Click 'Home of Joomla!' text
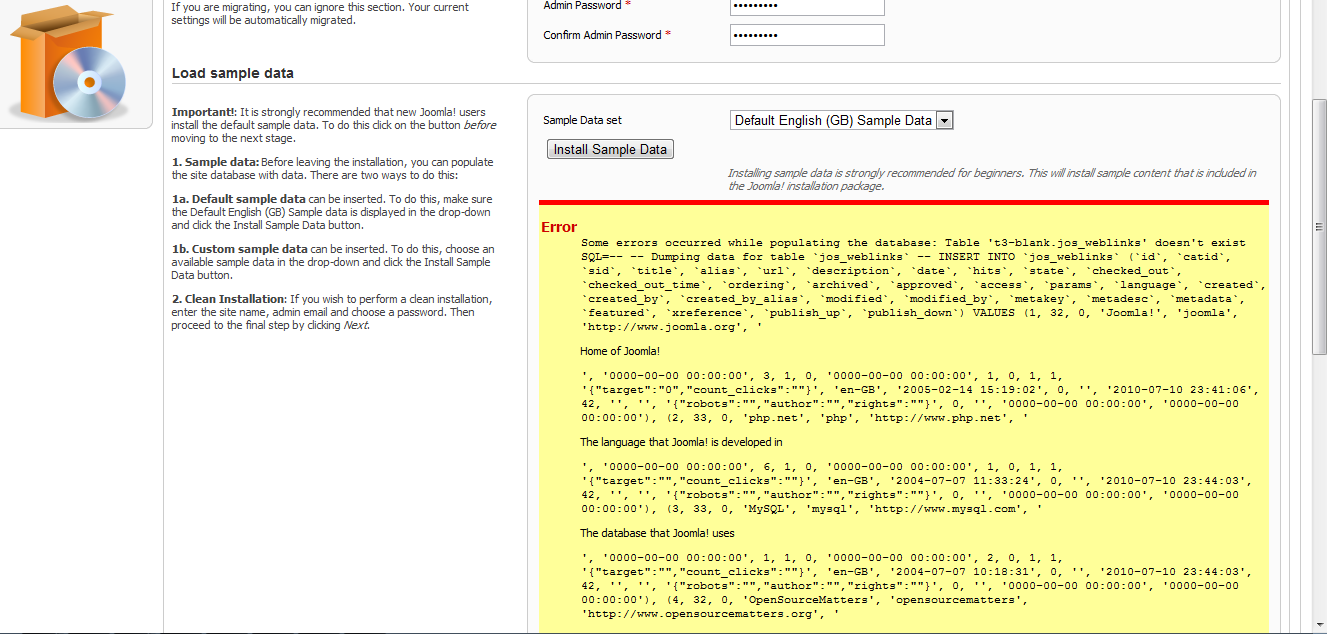 click(620, 351)
